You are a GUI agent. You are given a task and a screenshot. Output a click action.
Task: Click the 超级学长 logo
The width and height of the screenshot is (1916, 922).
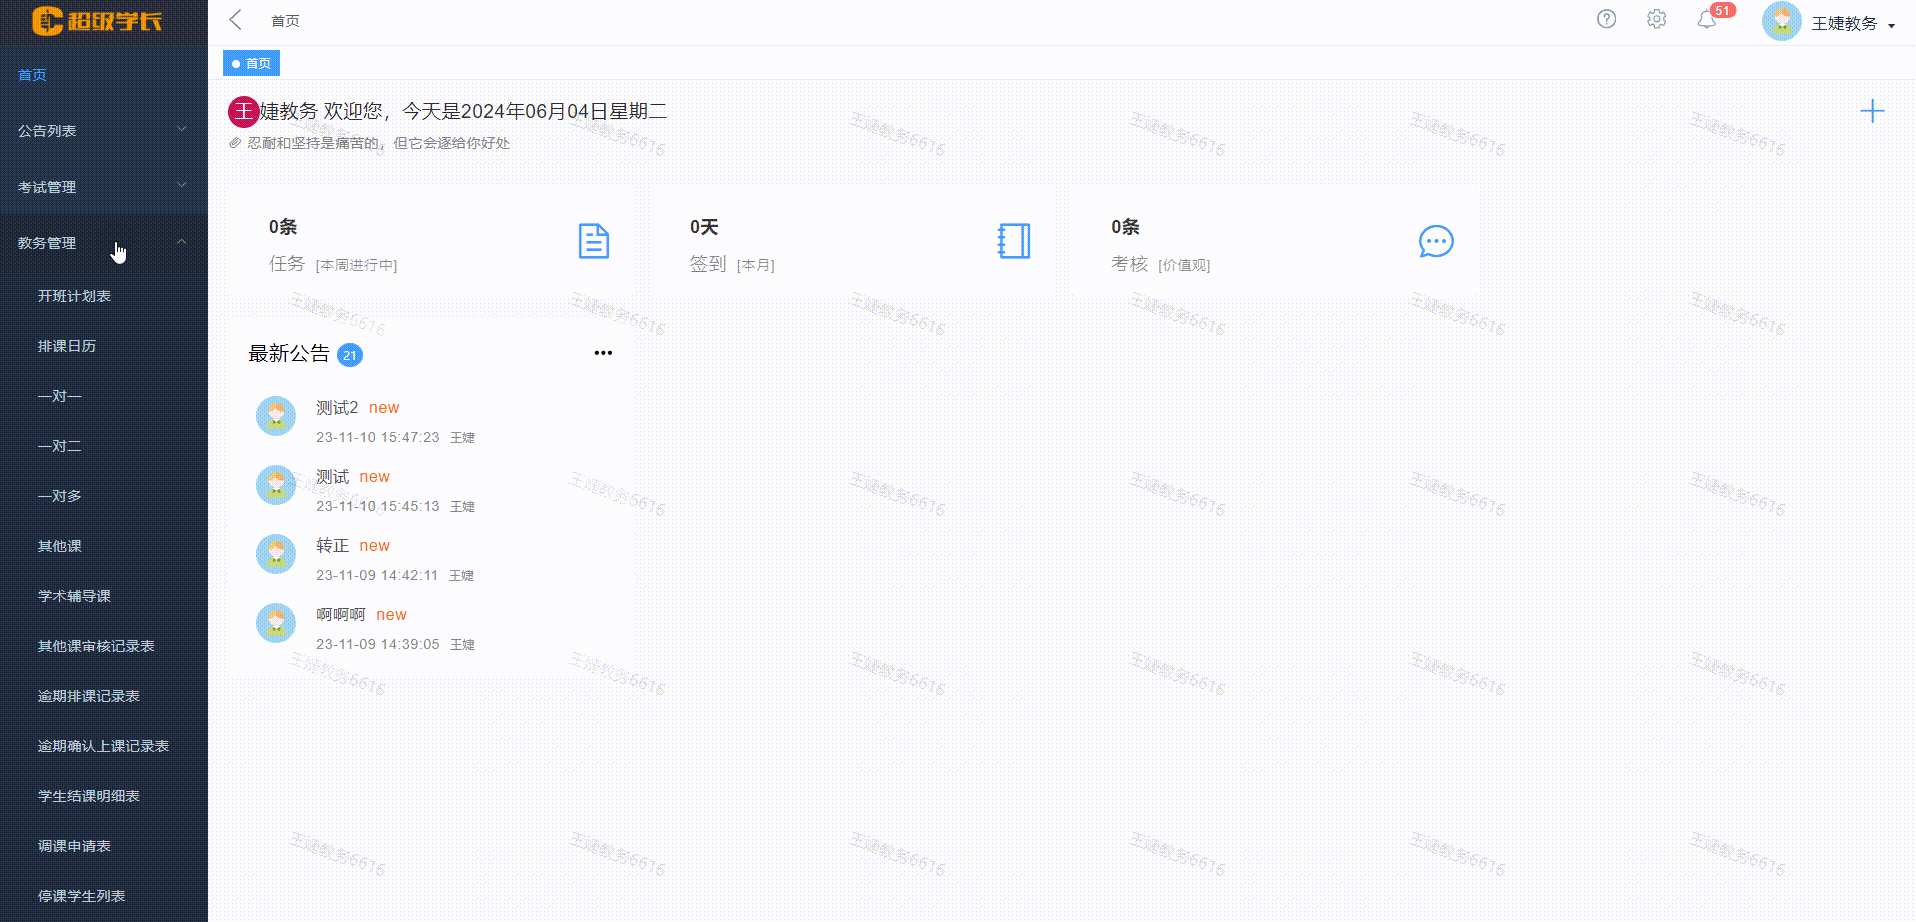coord(95,20)
